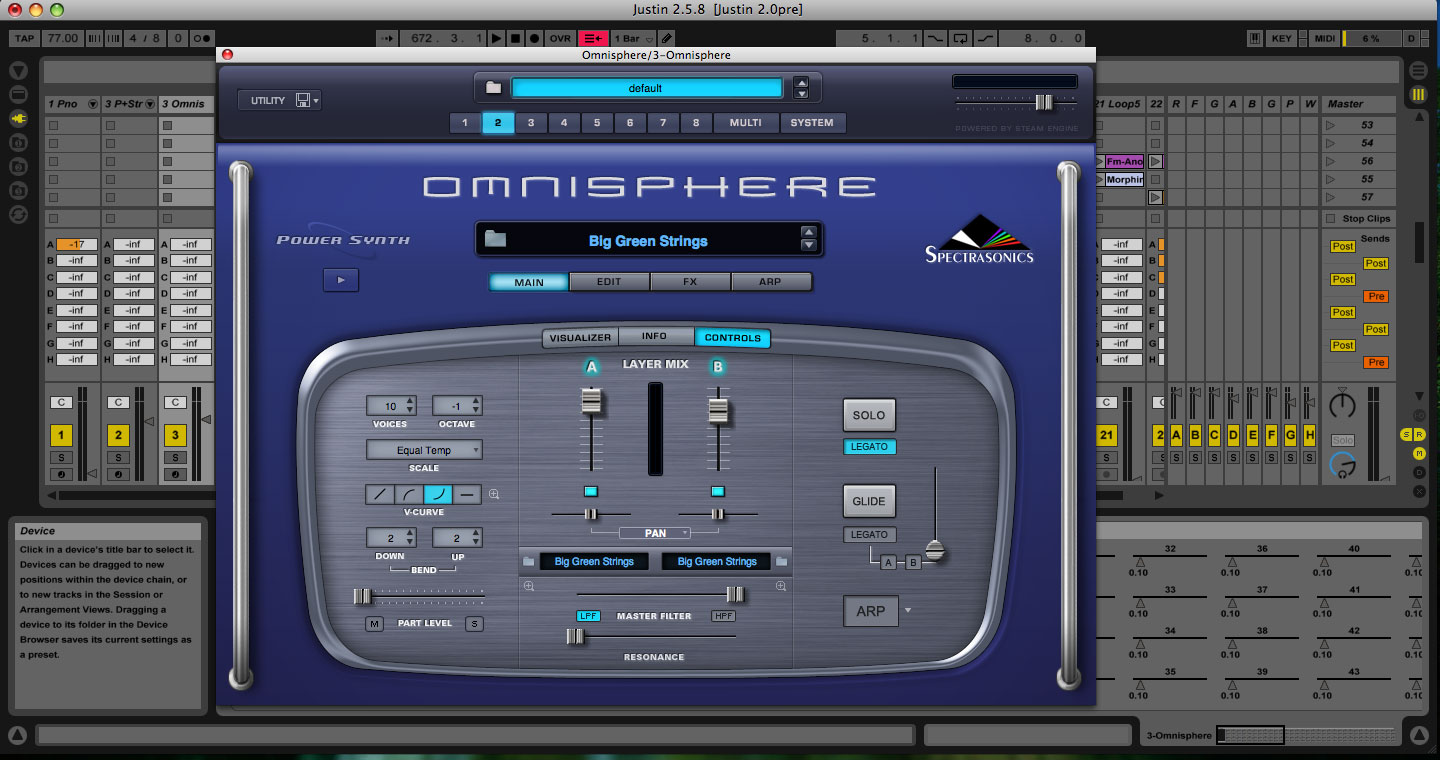Click the Mixer view icon at top right

click(x=1417, y=93)
